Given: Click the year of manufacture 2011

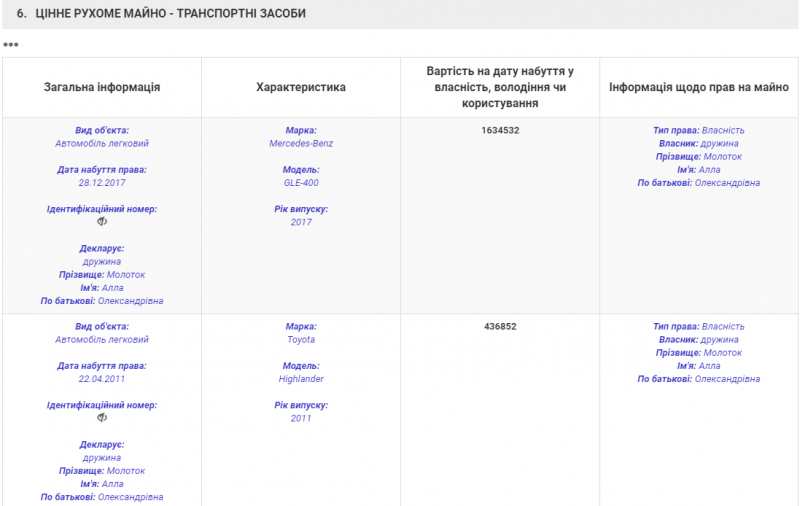Looking at the screenshot, I should [x=301, y=418].
